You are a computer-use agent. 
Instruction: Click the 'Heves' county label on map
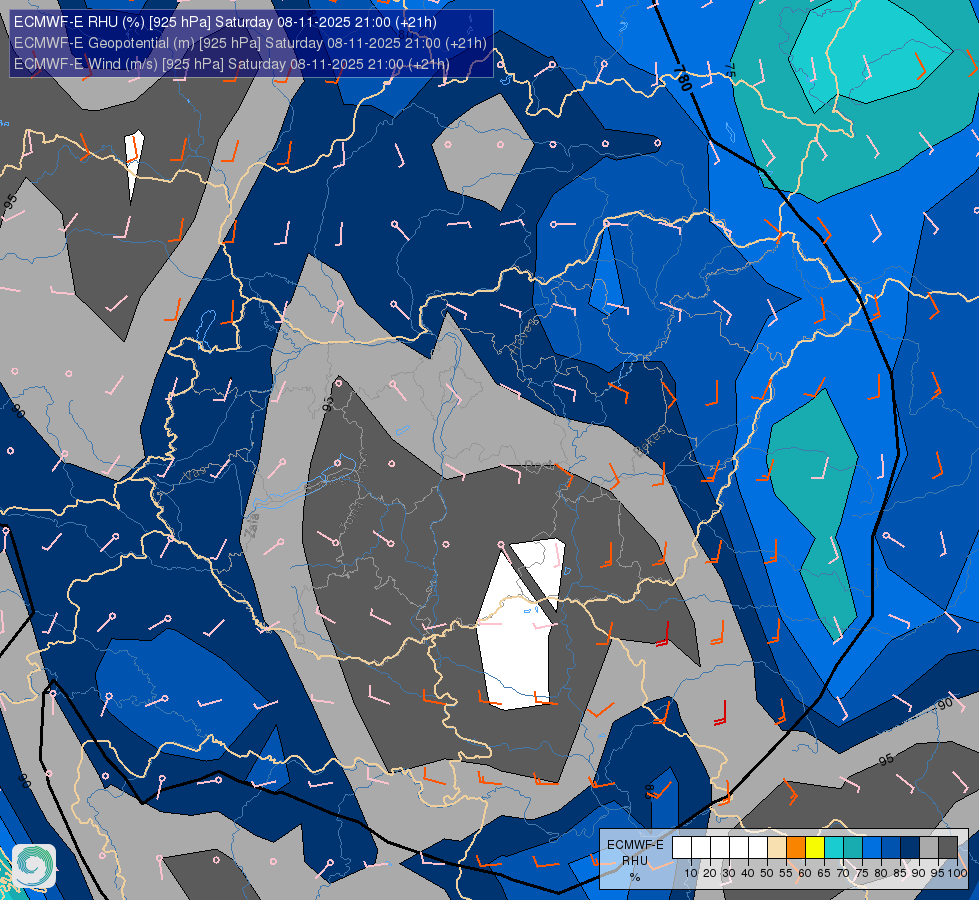pyautogui.click(x=525, y=335)
